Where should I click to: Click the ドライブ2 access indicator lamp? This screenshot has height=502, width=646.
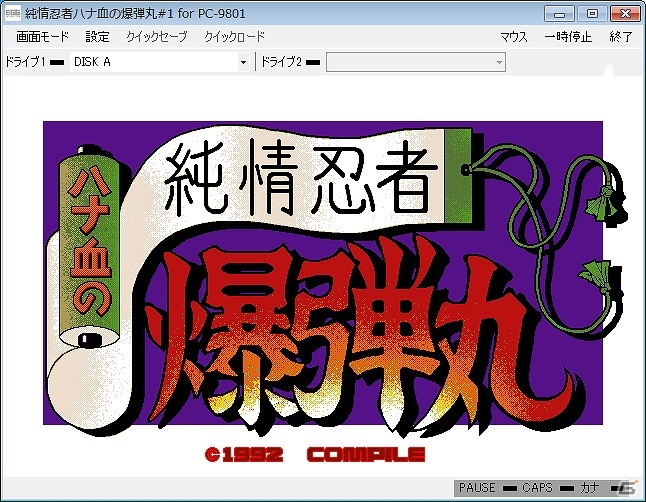click(x=313, y=63)
